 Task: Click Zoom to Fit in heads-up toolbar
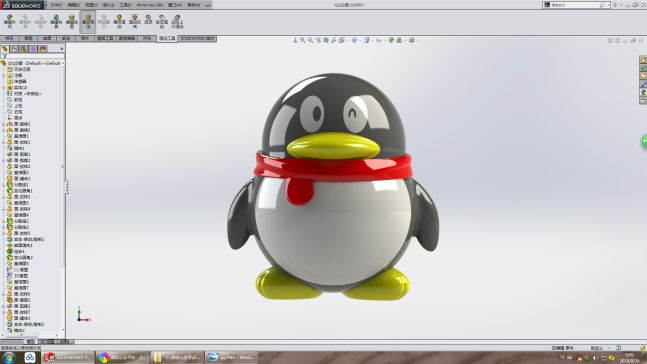click(302, 40)
